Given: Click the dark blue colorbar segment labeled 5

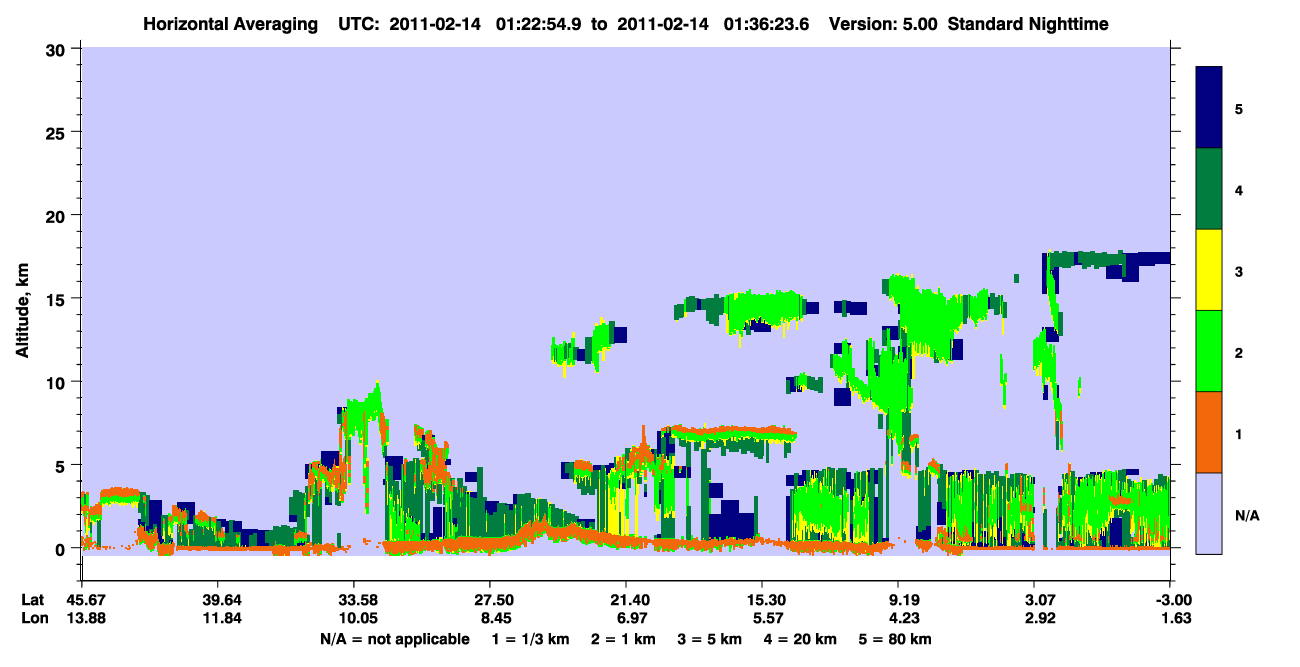Looking at the screenshot, I should pos(1209,108).
